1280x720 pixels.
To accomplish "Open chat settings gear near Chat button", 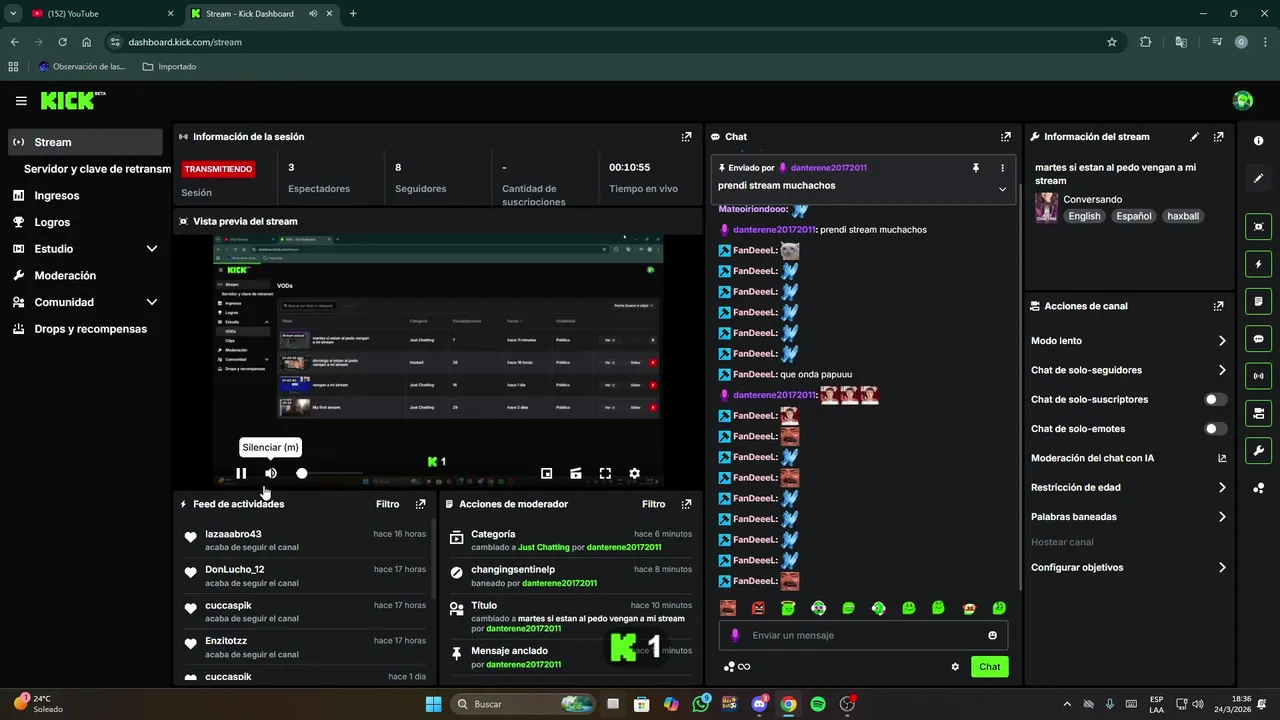I will pyautogui.click(x=955, y=667).
